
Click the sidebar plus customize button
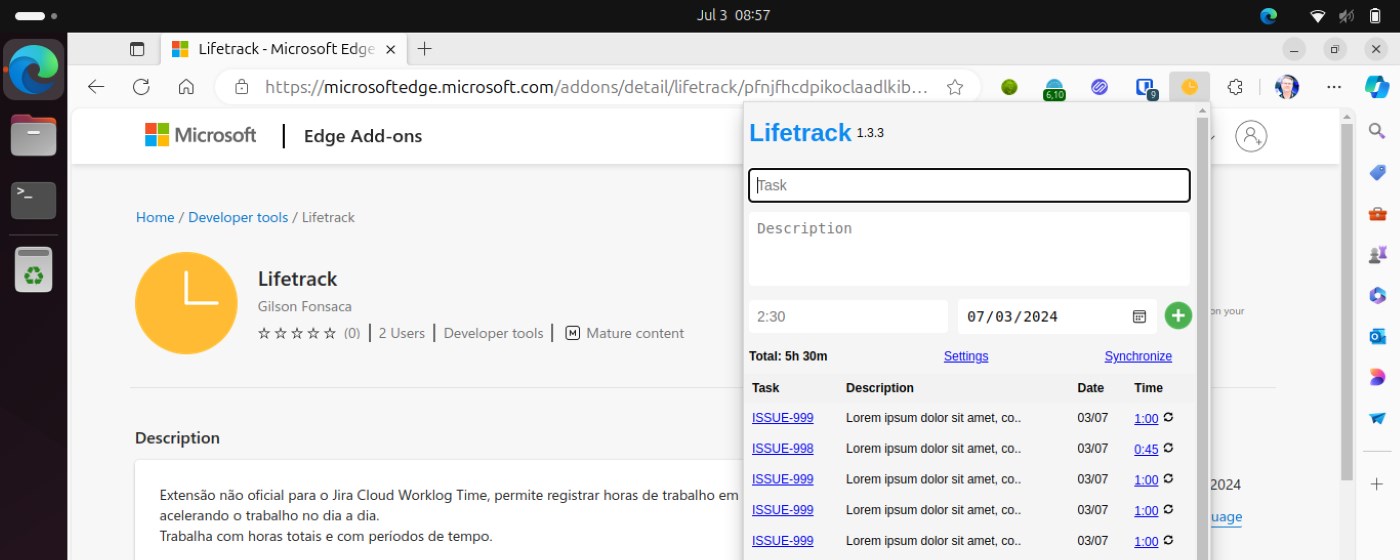1377,484
